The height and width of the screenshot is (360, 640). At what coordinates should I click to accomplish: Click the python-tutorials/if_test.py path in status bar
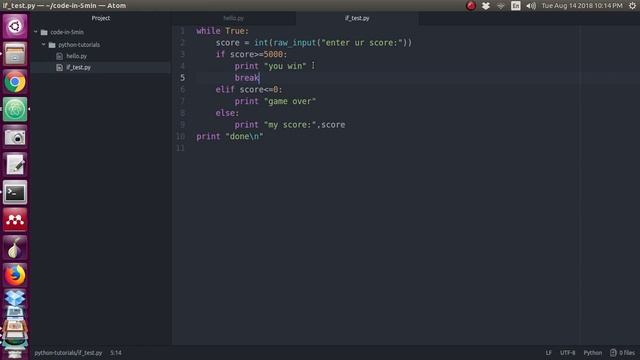click(x=68, y=353)
